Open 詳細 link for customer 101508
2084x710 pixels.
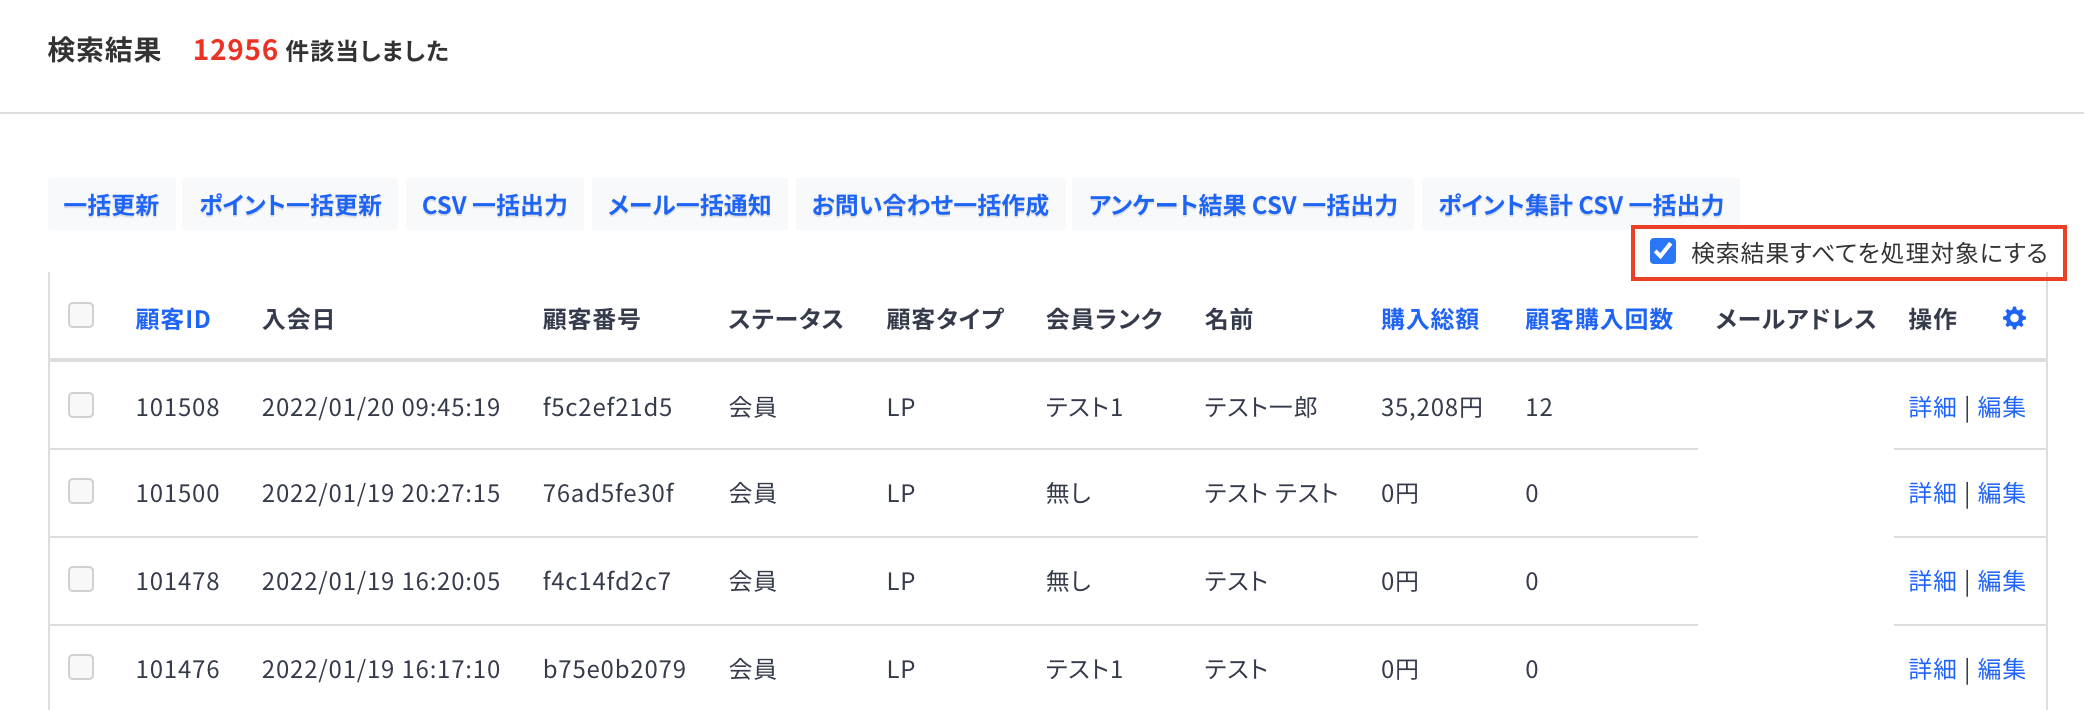point(1932,407)
